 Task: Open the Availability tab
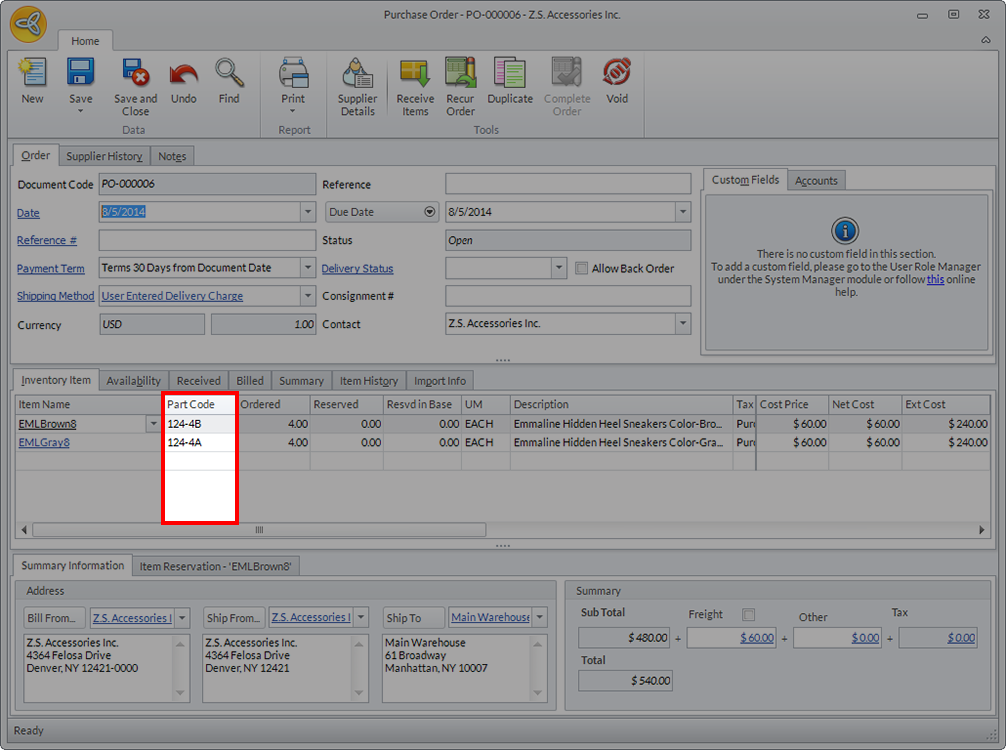[x=133, y=381]
